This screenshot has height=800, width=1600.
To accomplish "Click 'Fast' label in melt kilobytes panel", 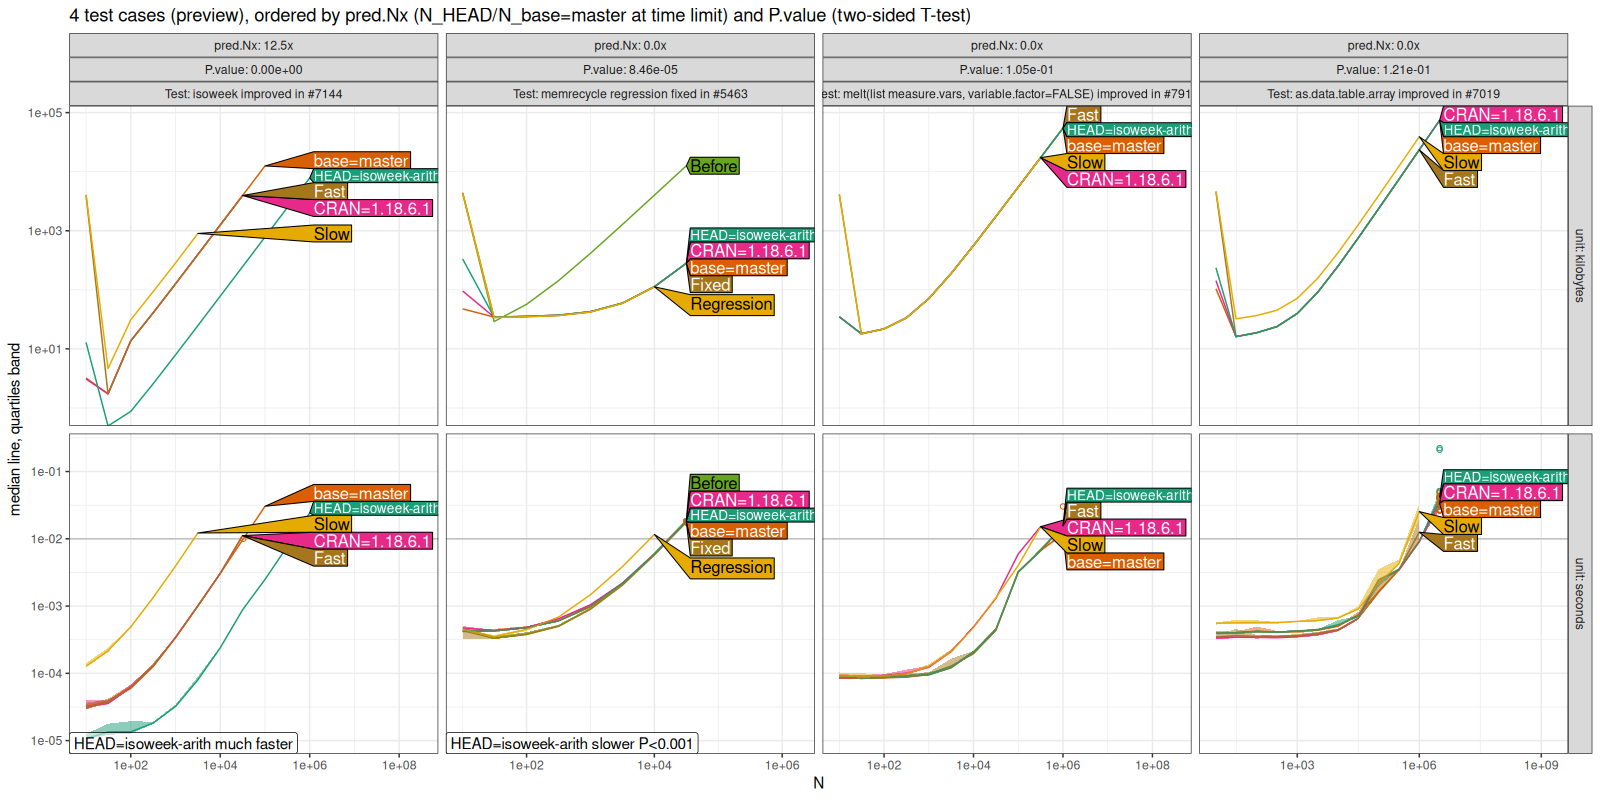I will [x=1083, y=115].
